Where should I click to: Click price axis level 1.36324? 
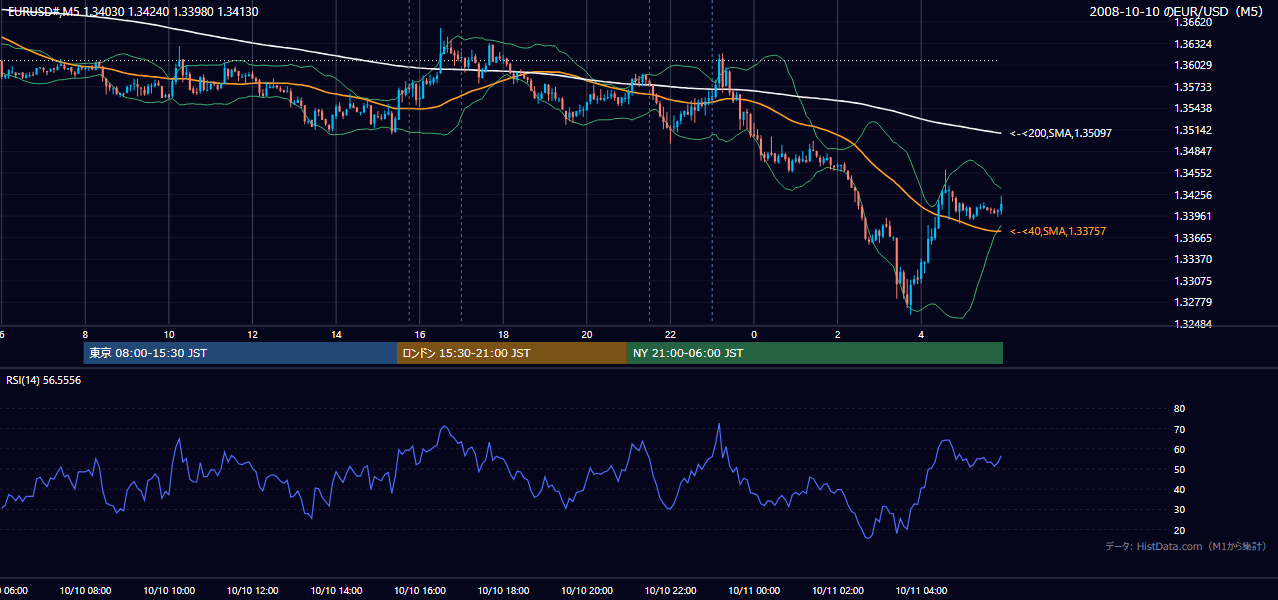click(x=1194, y=44)
